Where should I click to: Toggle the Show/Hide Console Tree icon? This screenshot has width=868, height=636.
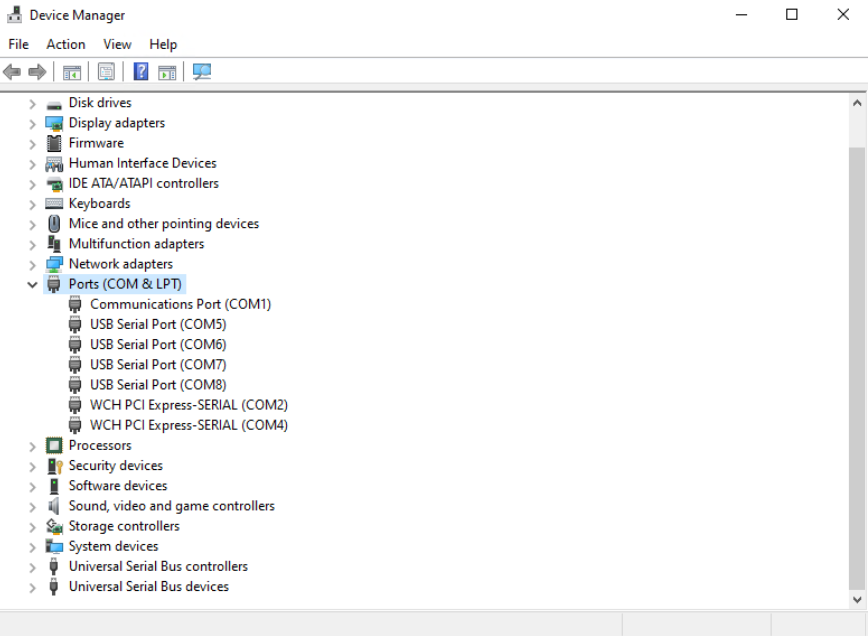[72, 72]
